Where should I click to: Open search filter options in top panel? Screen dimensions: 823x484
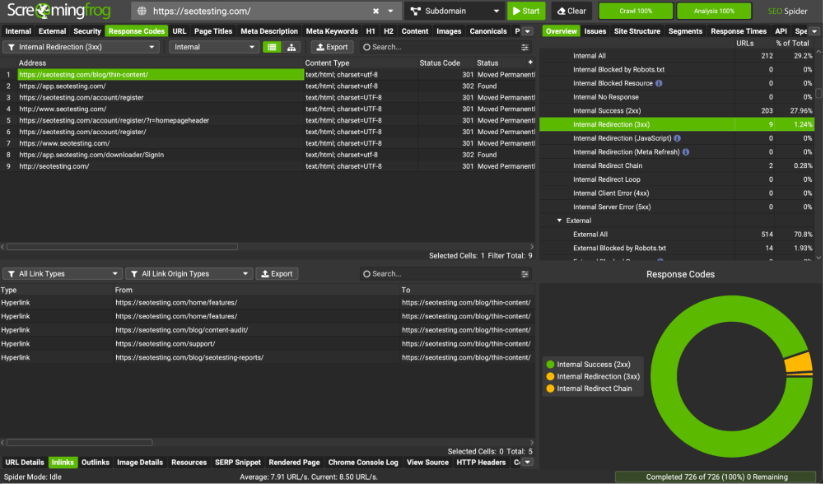525,47
